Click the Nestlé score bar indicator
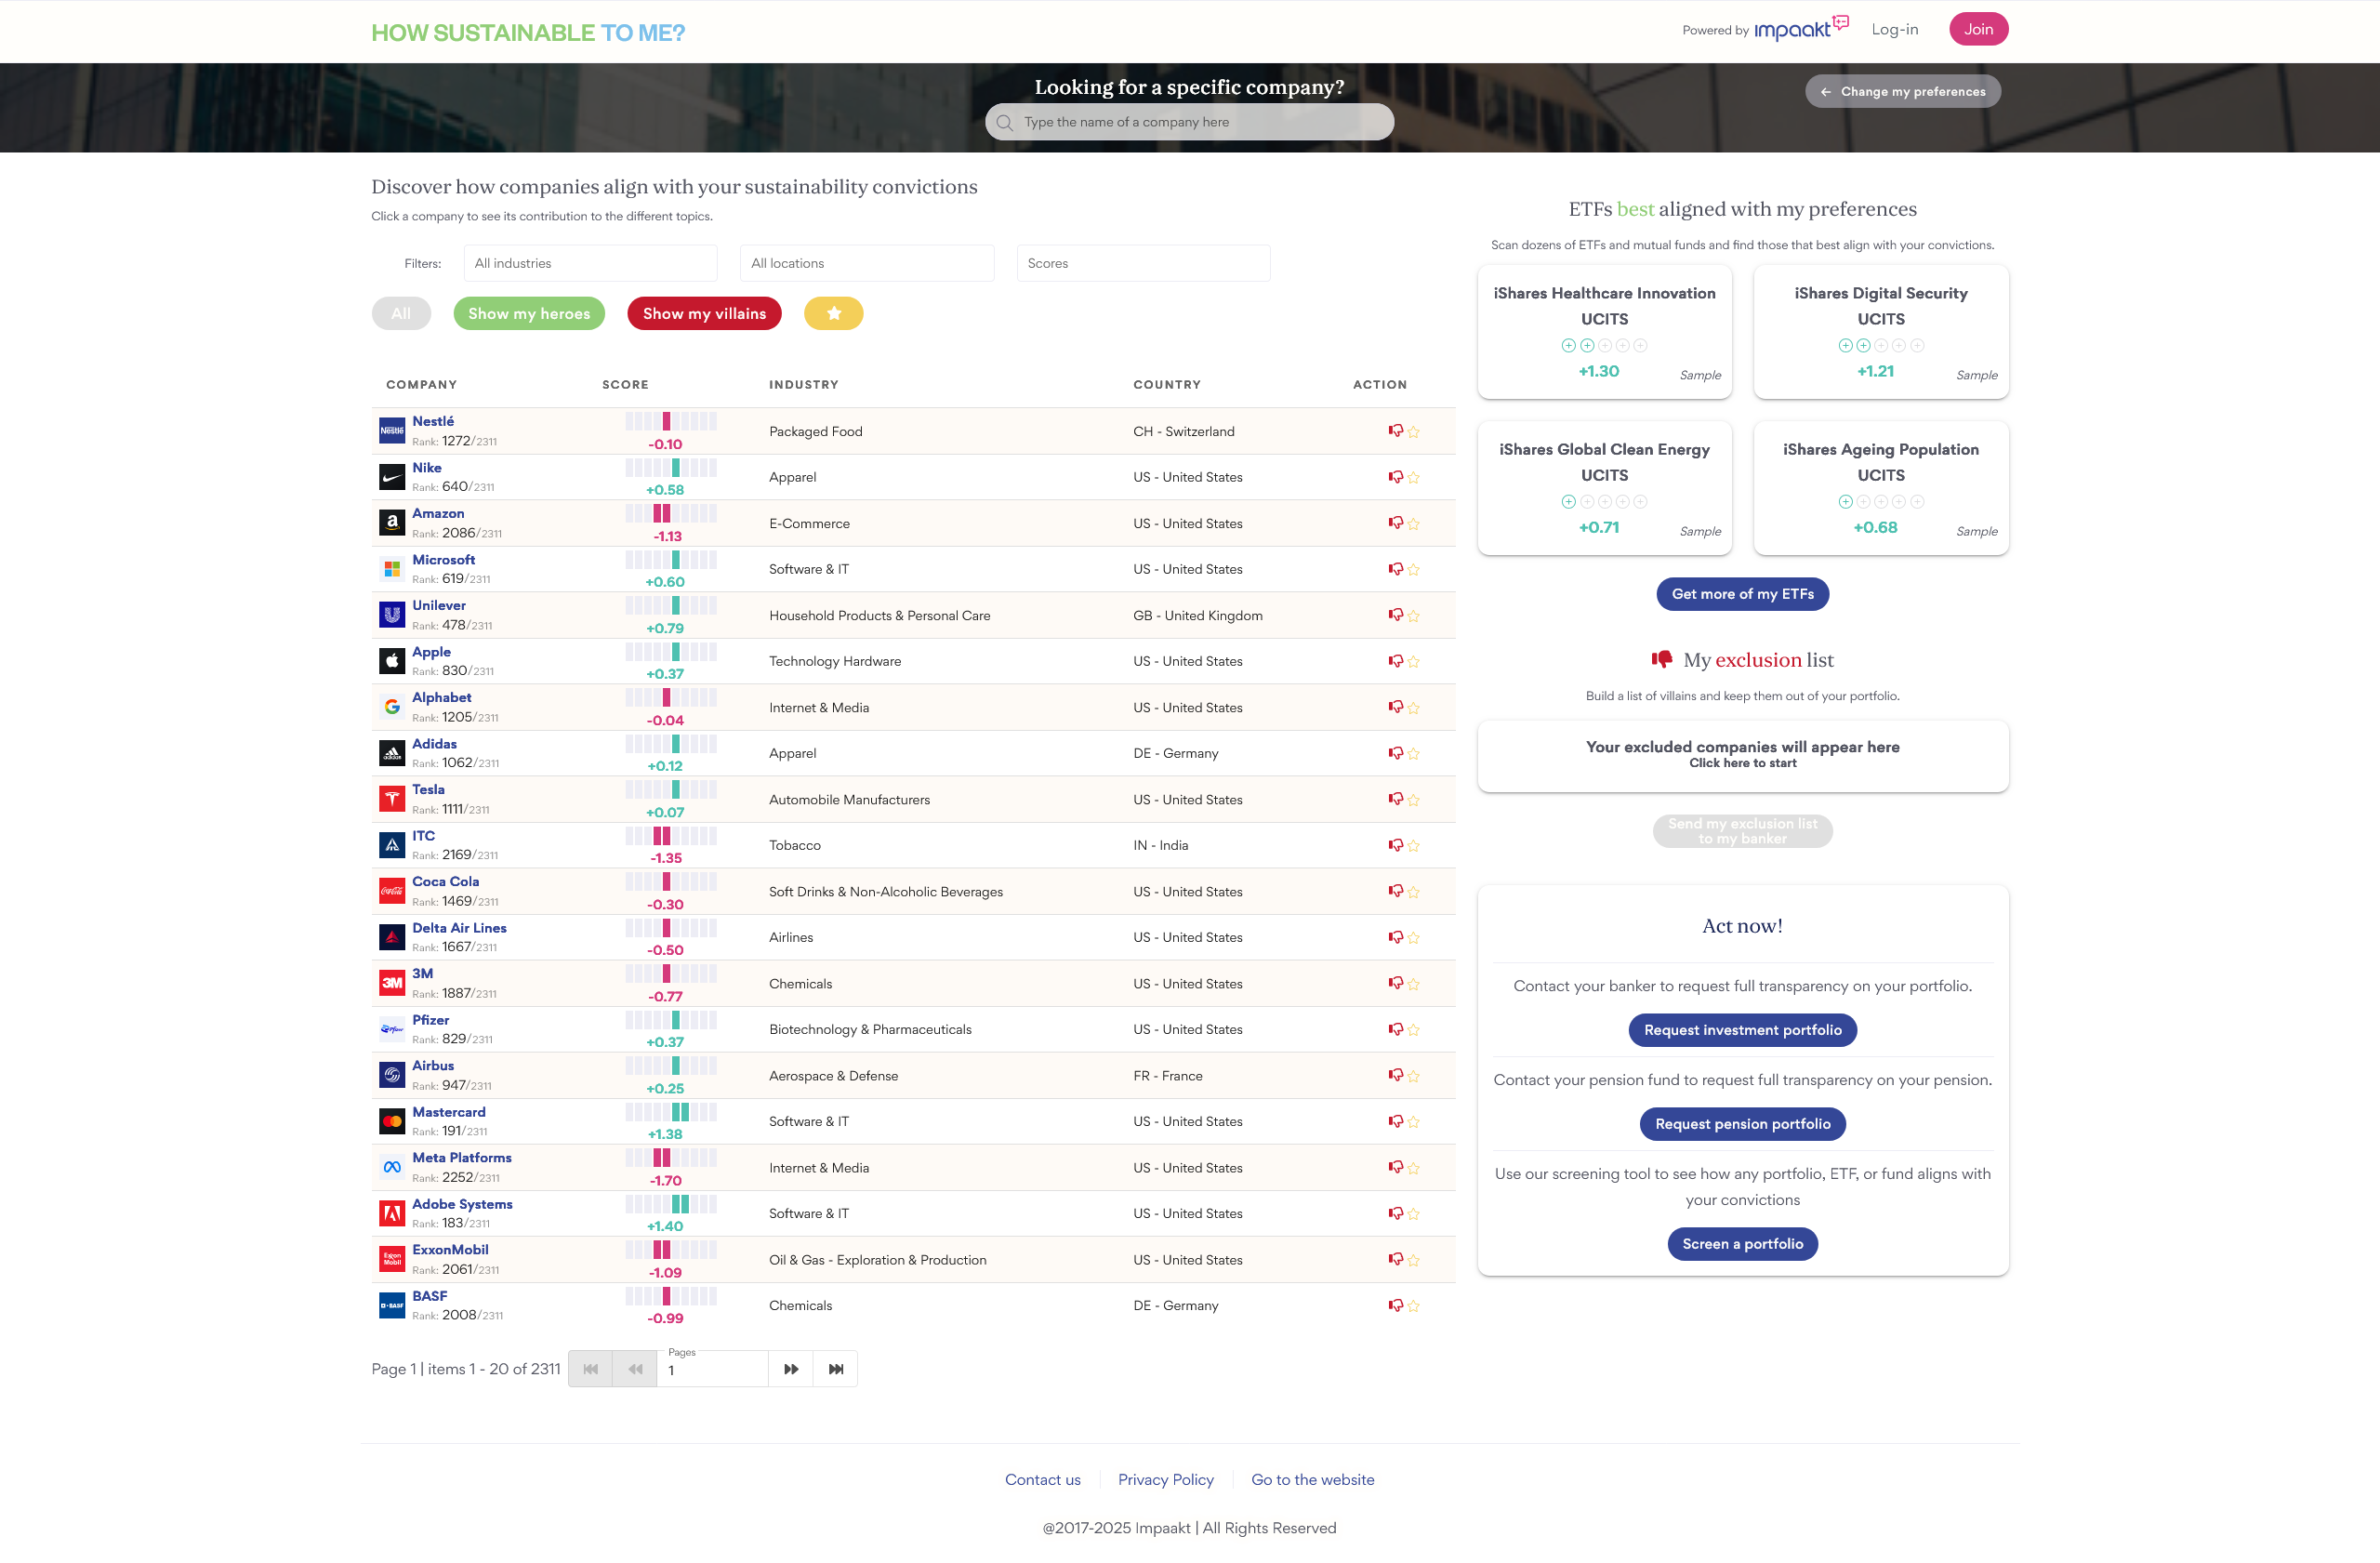Viewport: 2380px width, 1563px height. pyautogui.click(x=671, y=421)
